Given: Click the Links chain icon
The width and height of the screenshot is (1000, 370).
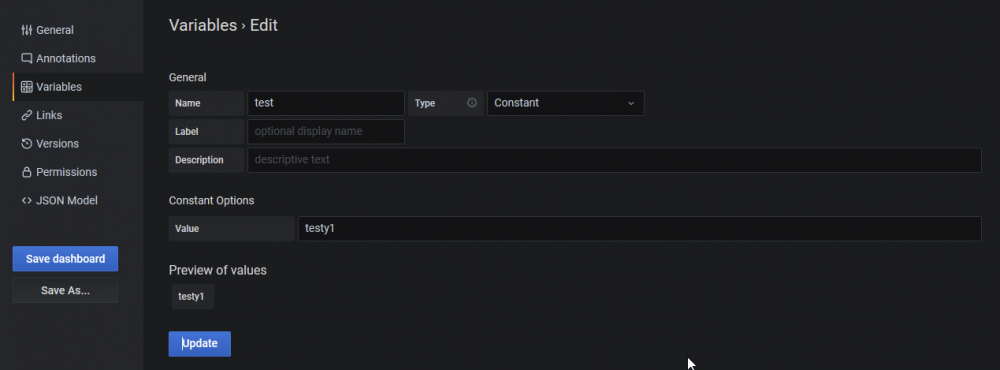Looking at the screenshot, I should [26, 115].
